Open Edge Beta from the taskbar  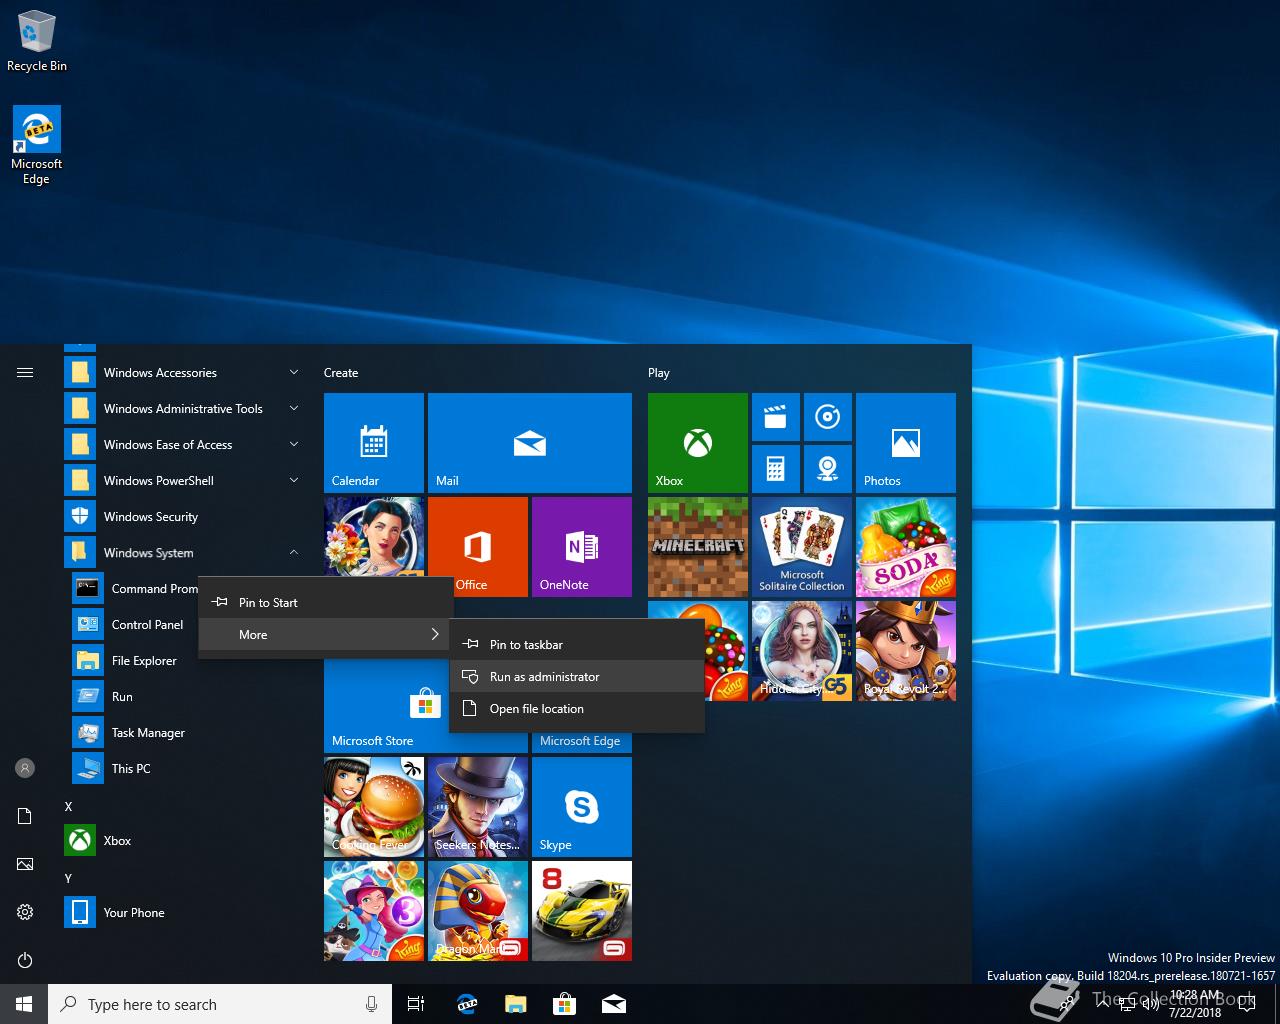[x=466, y=1004]
